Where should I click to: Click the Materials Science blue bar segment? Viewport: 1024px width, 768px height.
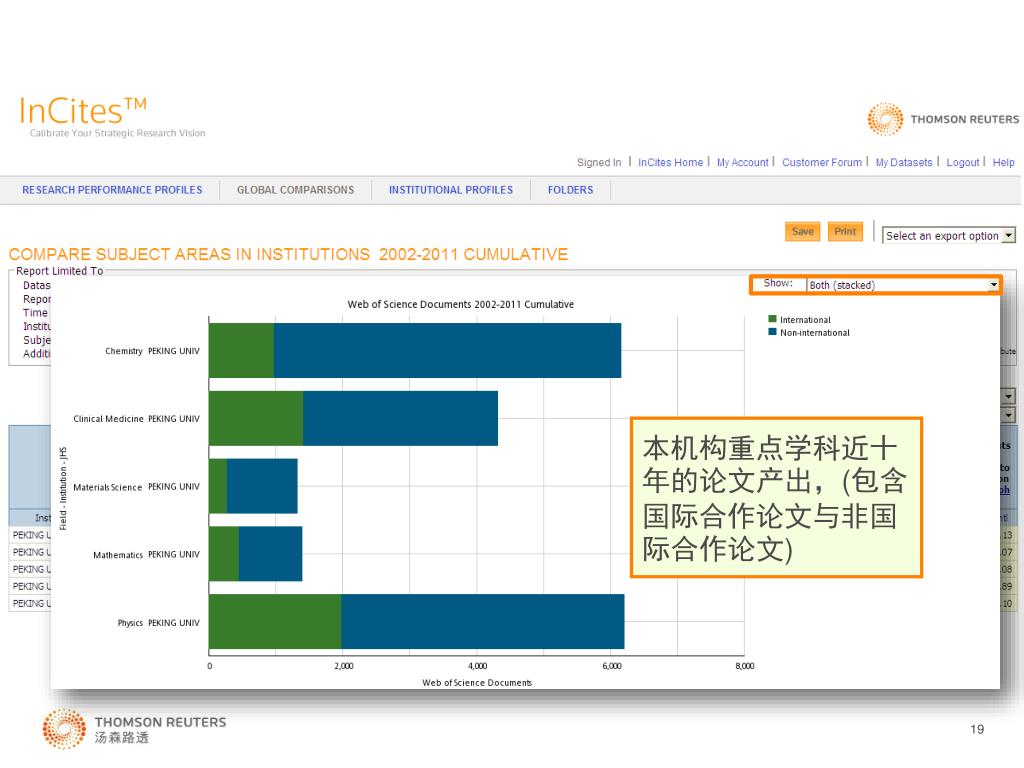click(x=262, y=487)
